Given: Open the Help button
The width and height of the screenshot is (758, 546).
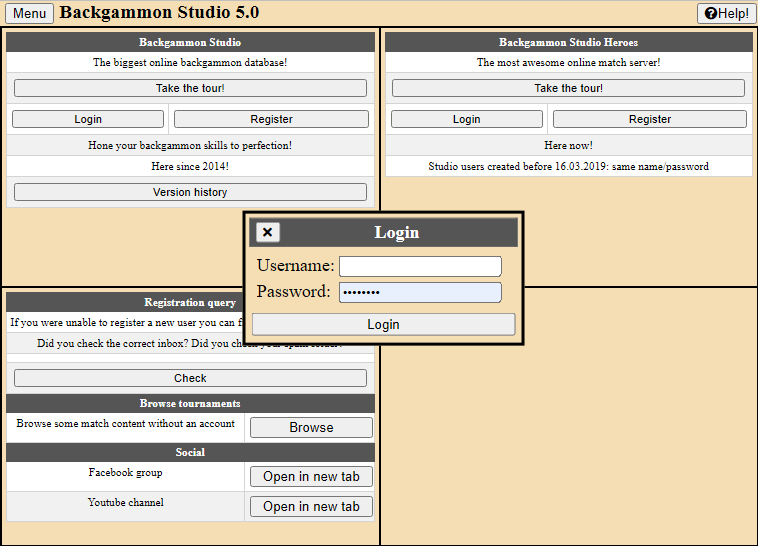Looking at the screenshot, I should (x=726, y=14).
